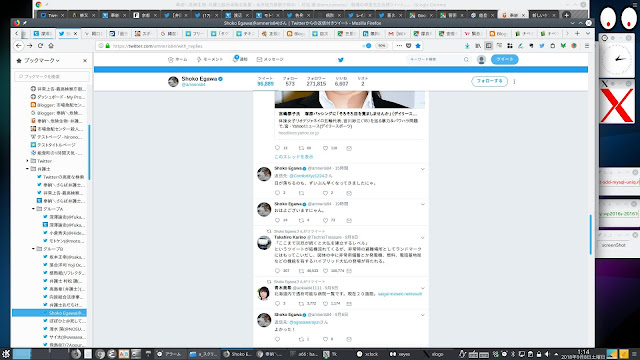
Task: Open xclock in the taskbar
Action: (367, 354)
